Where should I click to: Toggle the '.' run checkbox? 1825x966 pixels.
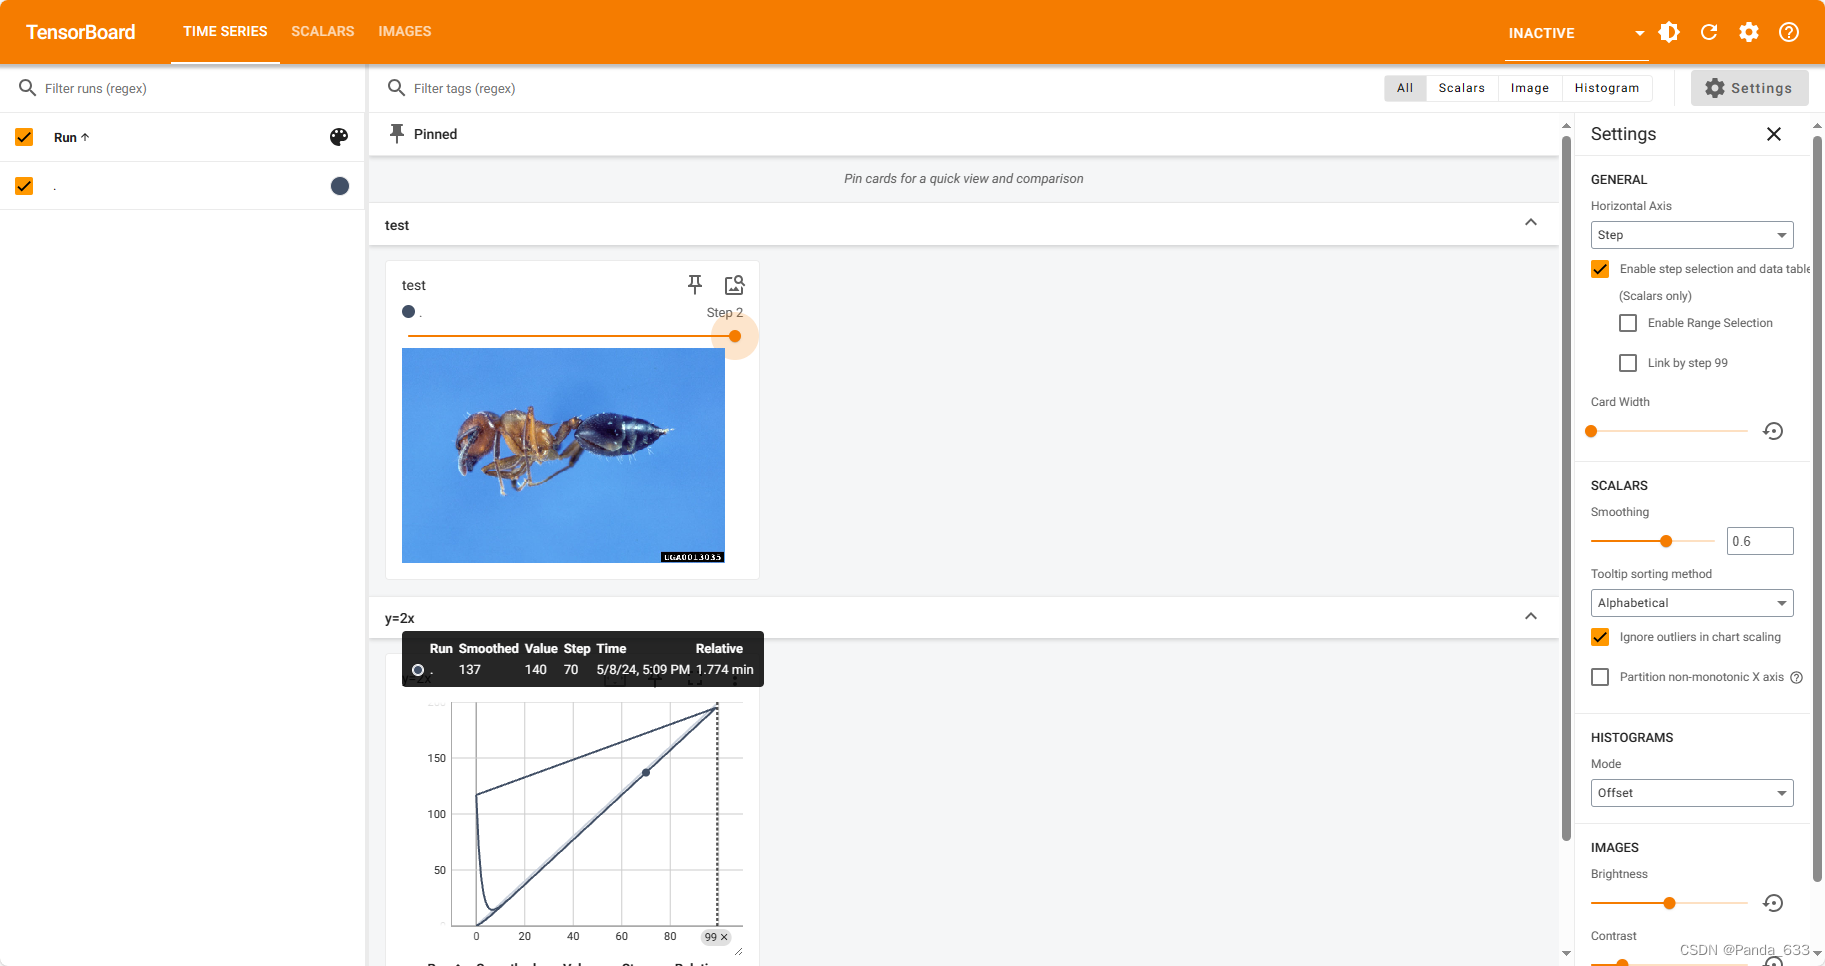tap(24, 186)
